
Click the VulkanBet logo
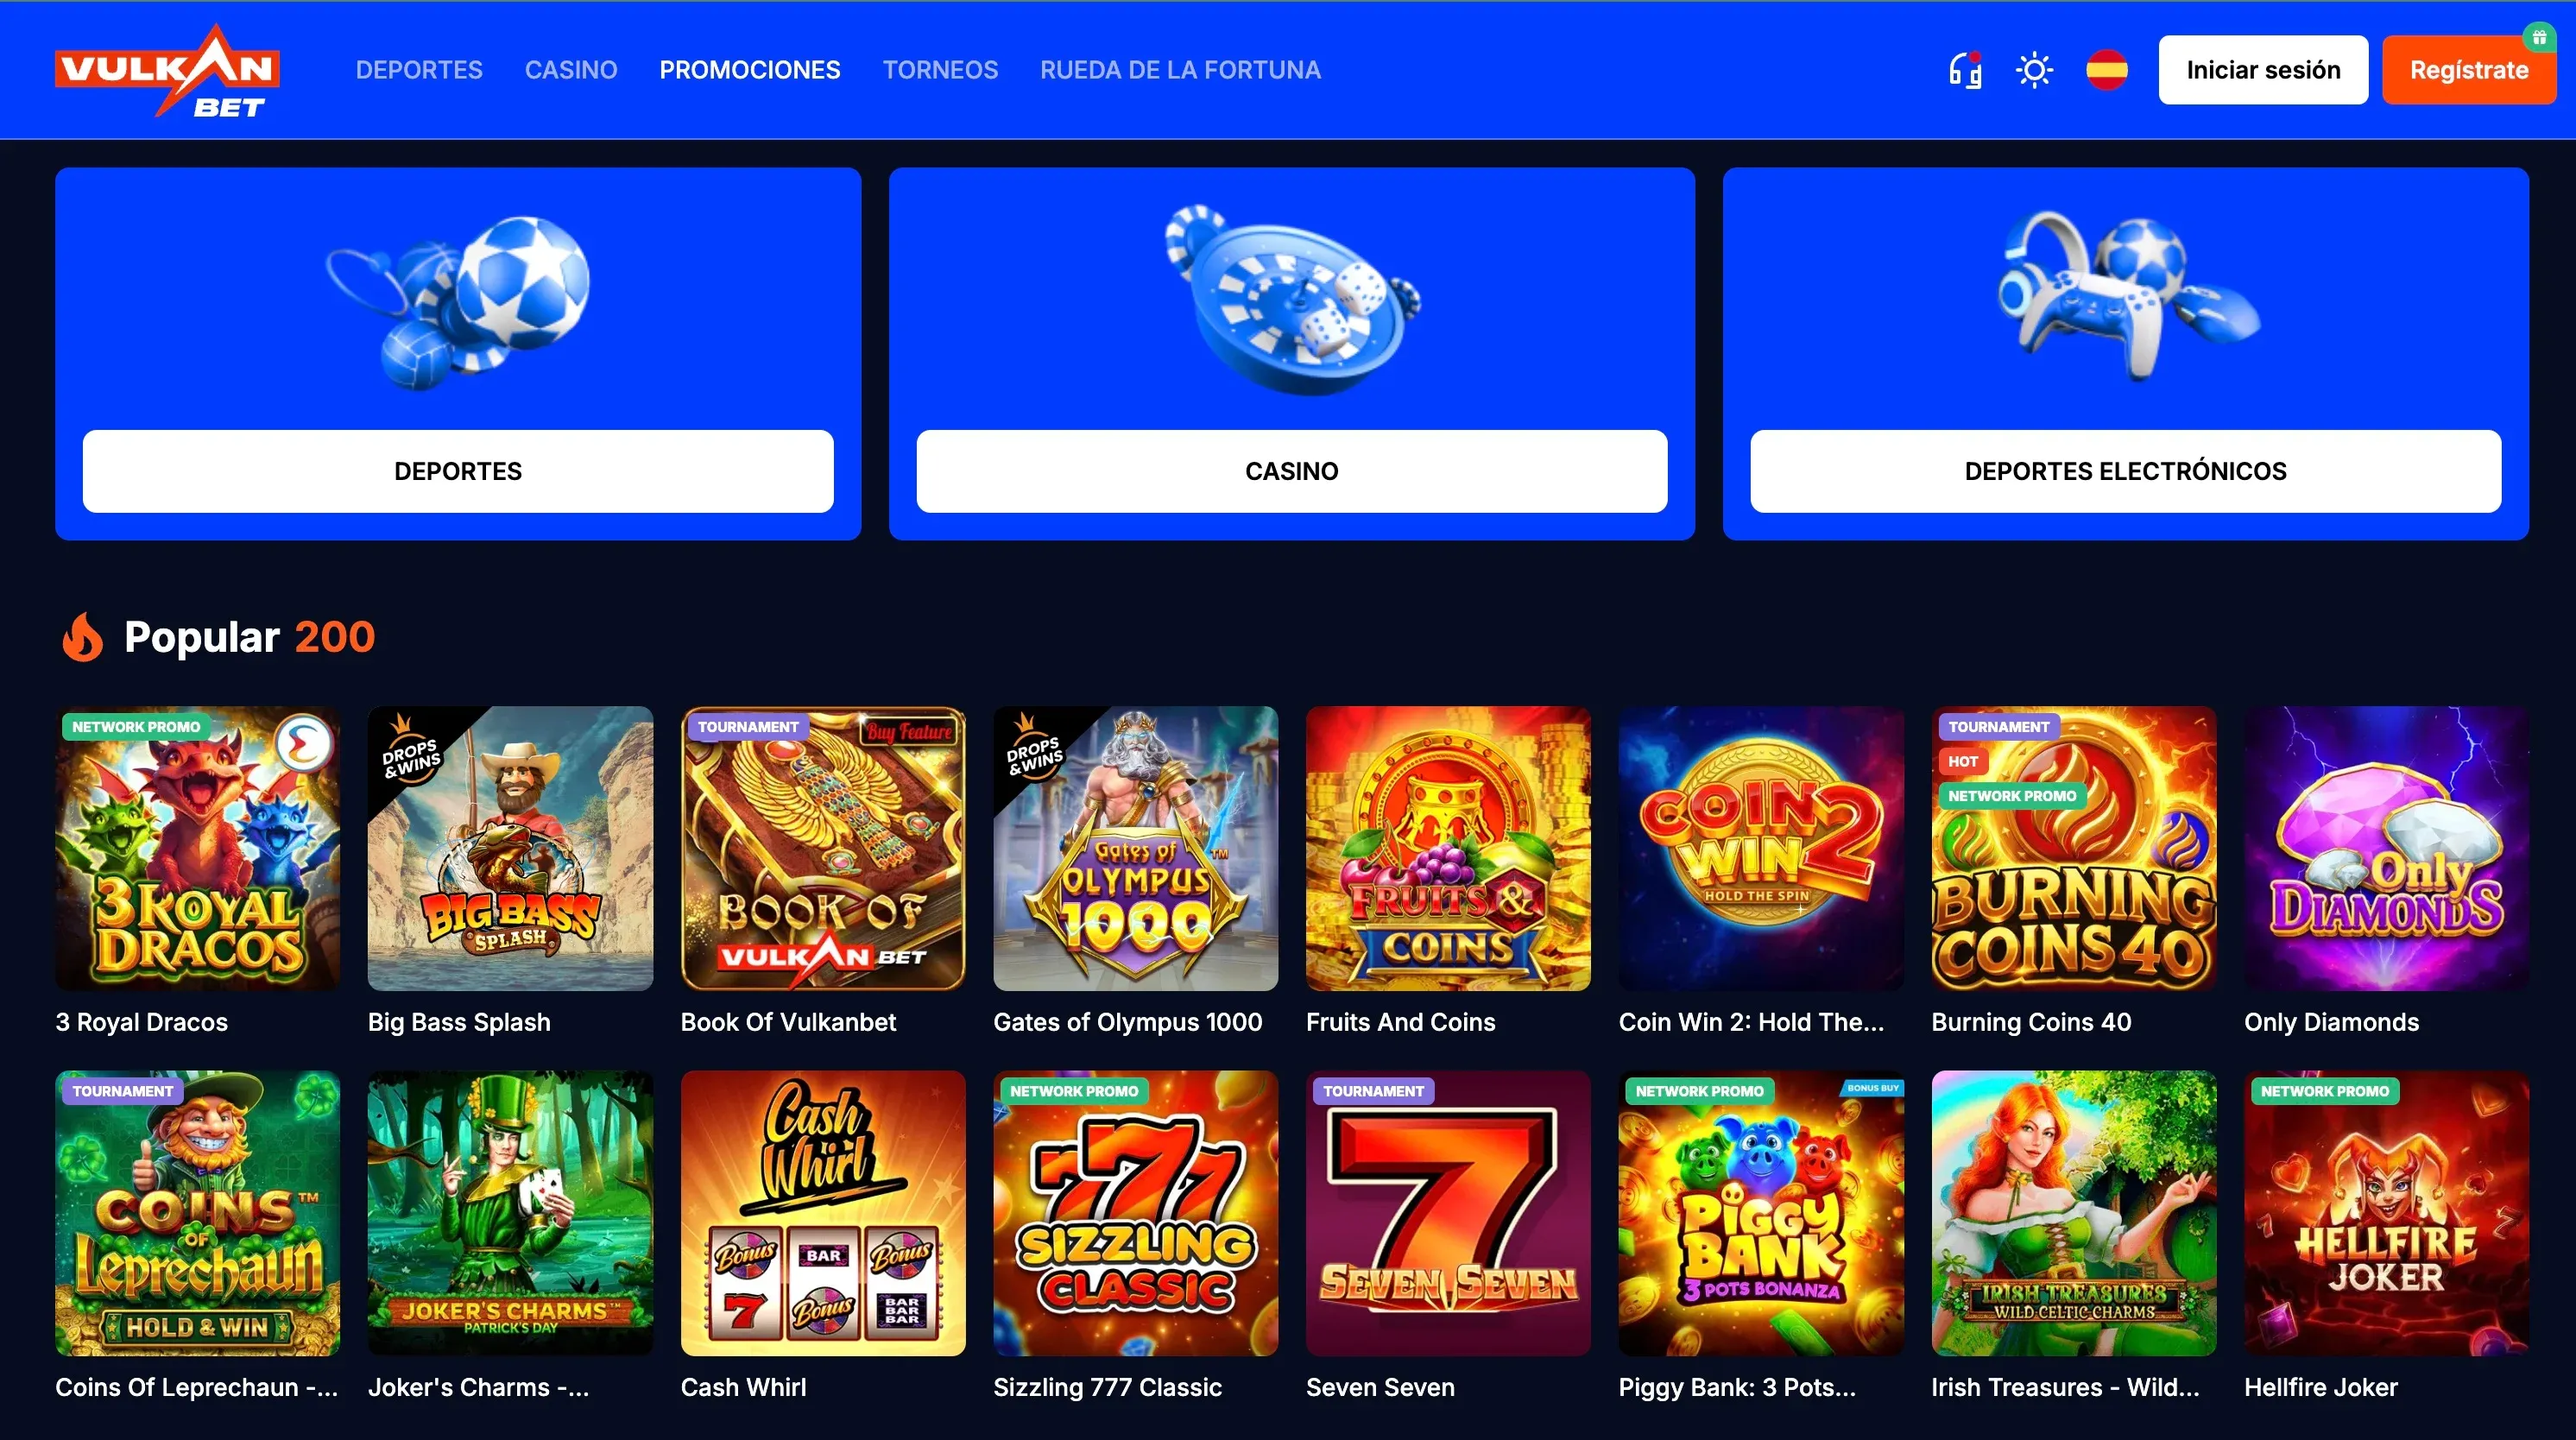pyautogui.click(x=167, y=71)
